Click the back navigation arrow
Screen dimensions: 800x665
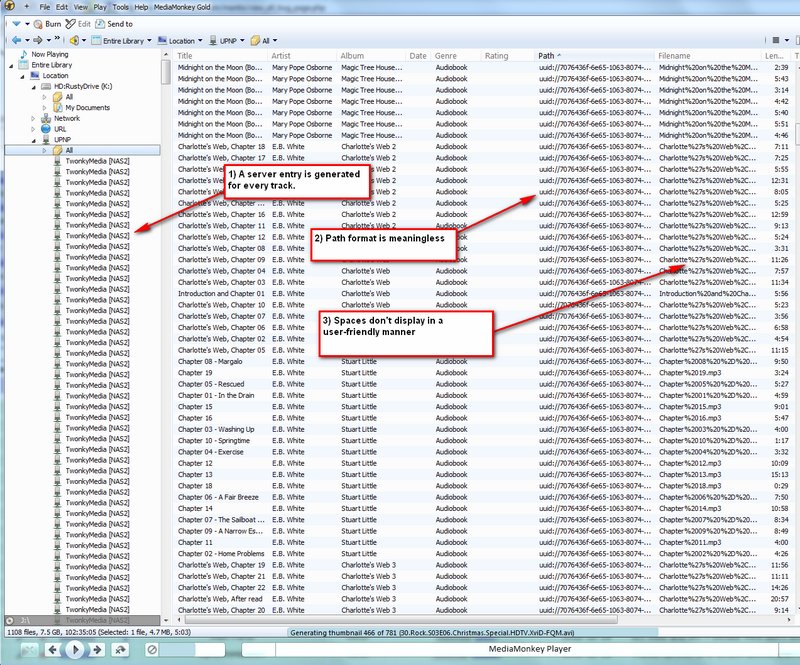click(x=15, y=41)
